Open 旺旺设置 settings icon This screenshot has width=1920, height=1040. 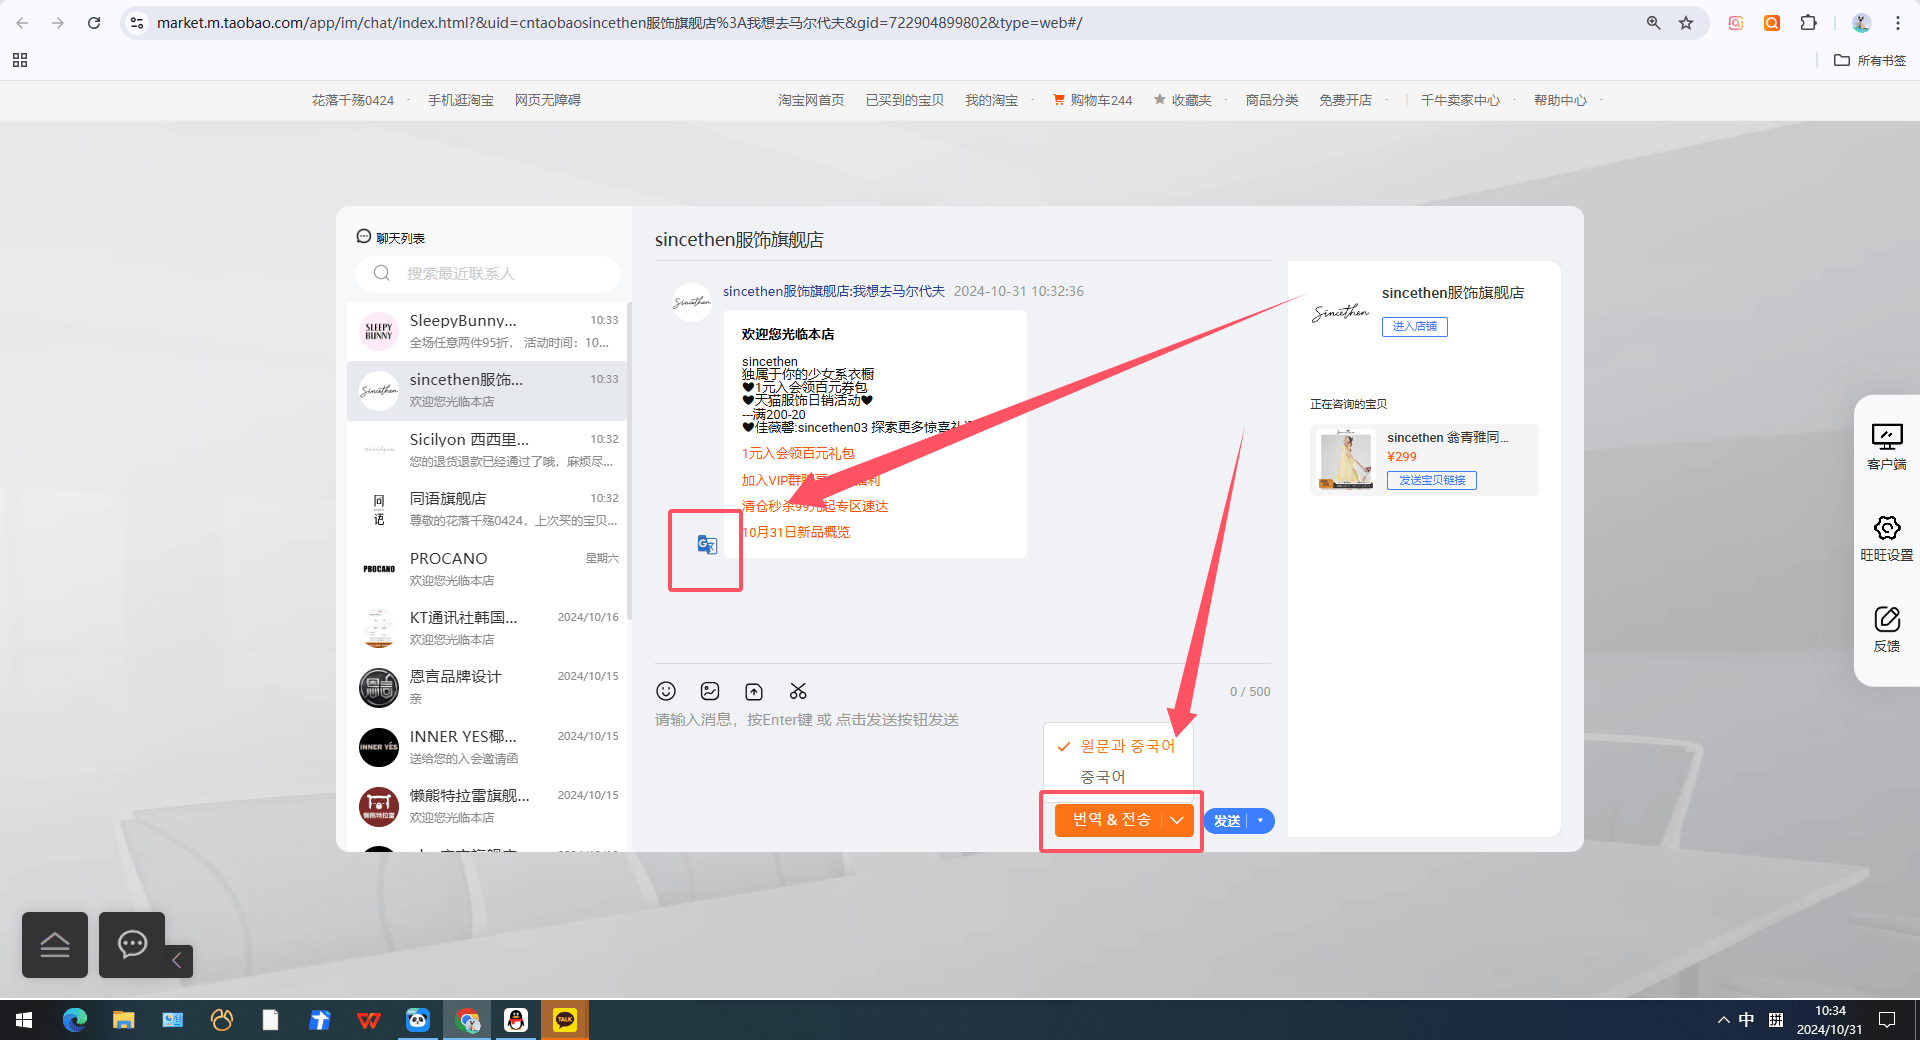(1887, 537)
